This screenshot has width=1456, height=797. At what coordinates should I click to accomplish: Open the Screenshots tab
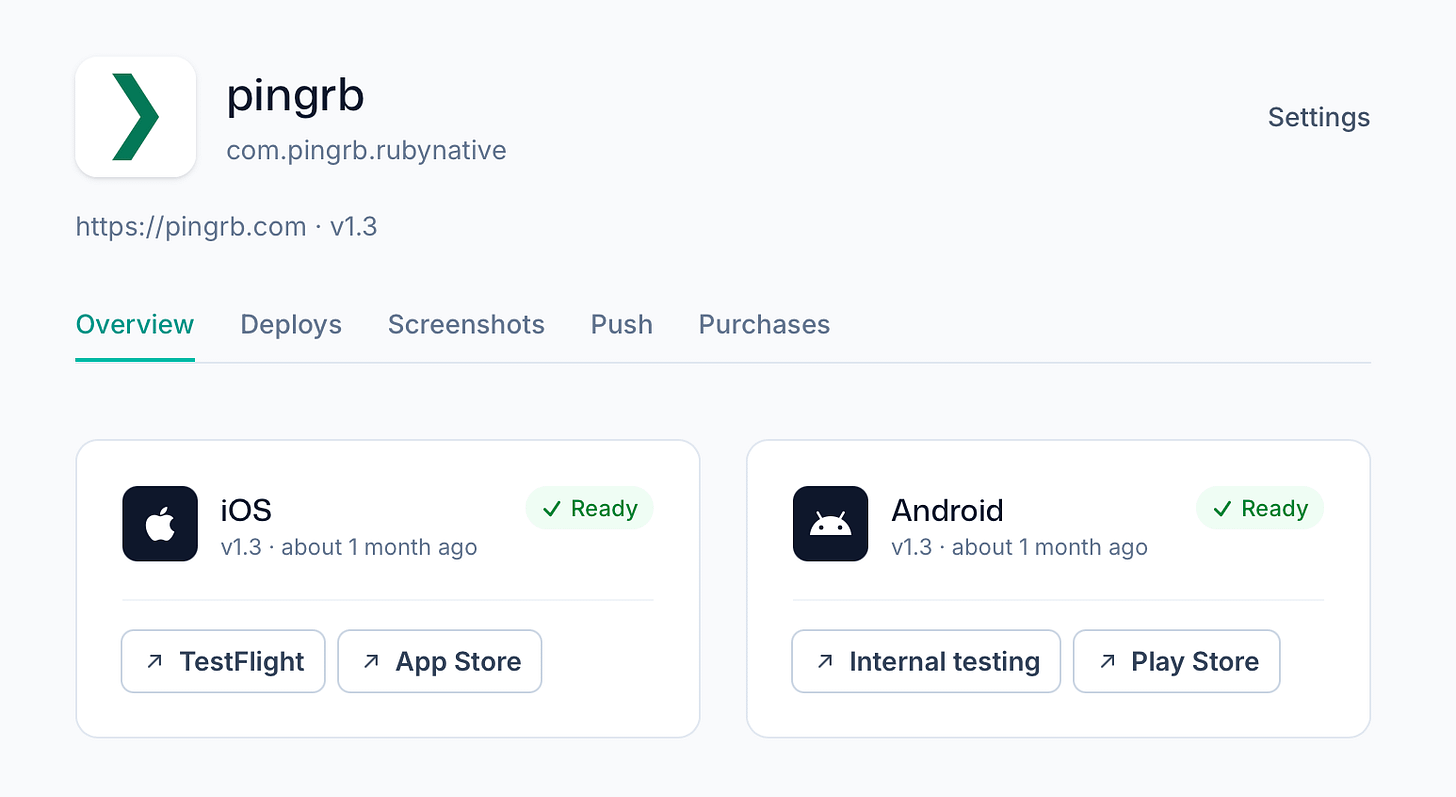click(466, 325)
